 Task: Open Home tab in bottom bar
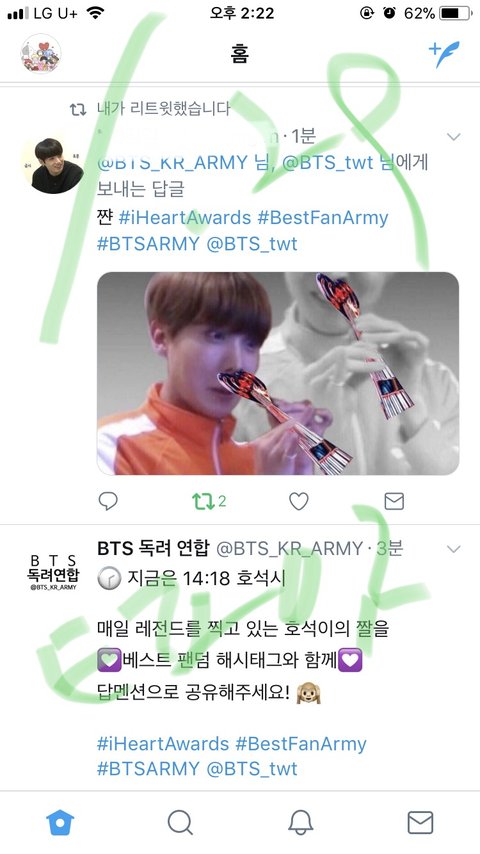point(60,822)
